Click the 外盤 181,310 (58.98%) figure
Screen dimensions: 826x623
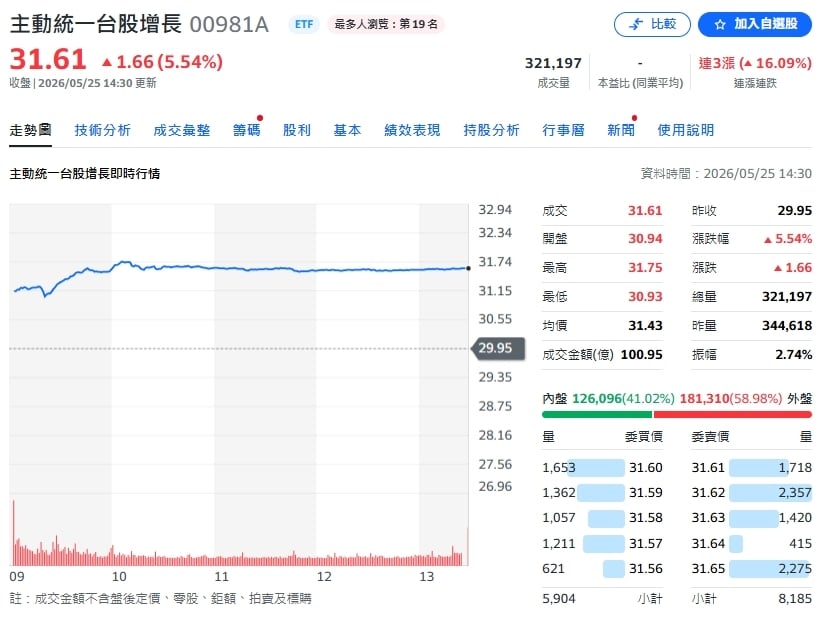pos(731,399)
